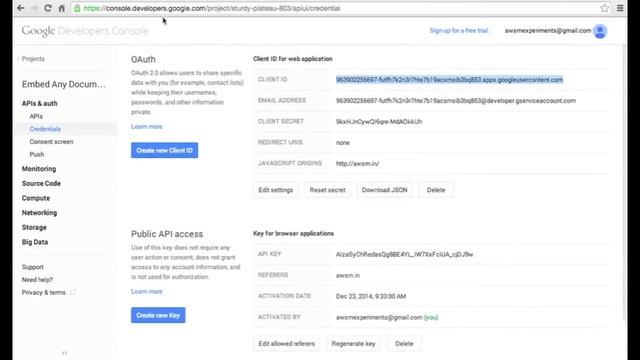Click Learn more under Public API access

click(147, 291)
